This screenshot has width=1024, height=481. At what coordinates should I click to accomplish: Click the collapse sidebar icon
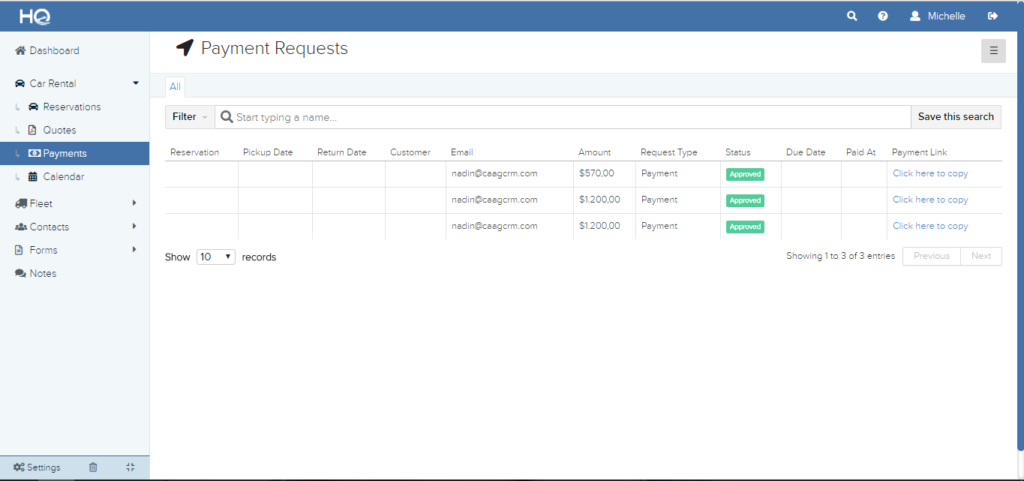pyautogui.click(x=130, y=467)
